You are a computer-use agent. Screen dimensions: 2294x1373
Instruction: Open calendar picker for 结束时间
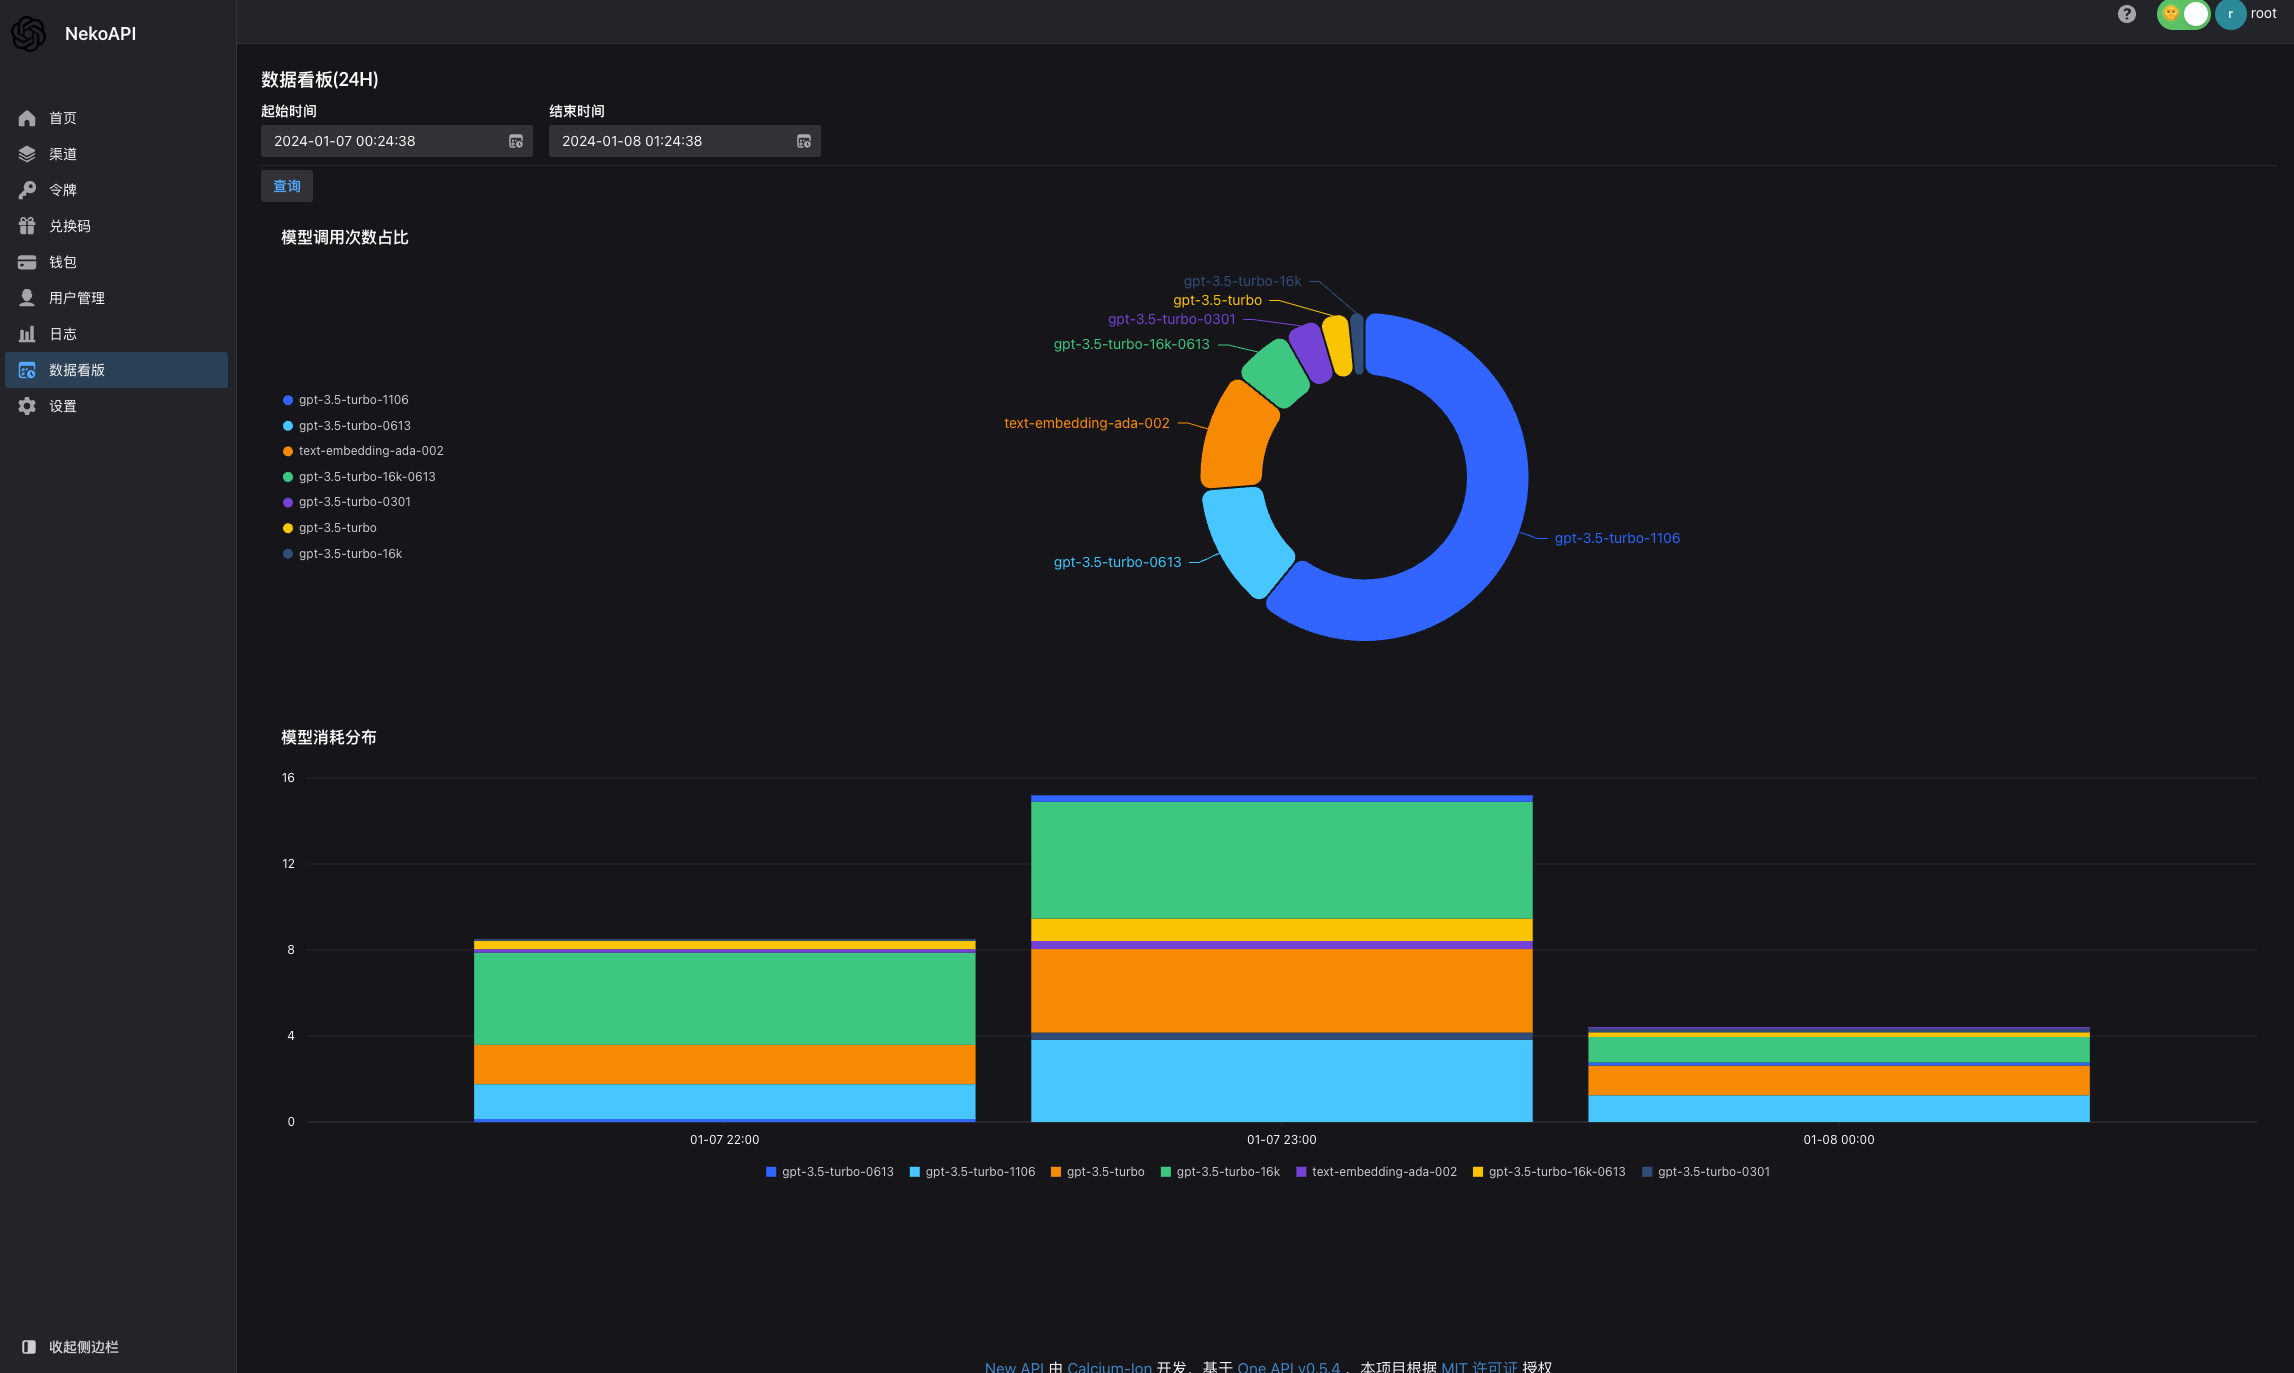click(803, 141)
